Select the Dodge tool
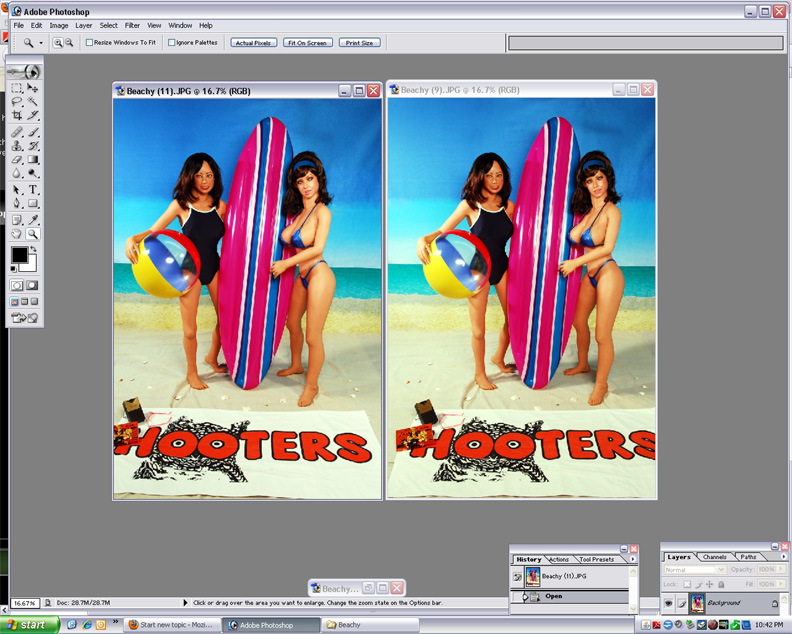This screenshot has width=792, height=634. [x=33, y=173]
